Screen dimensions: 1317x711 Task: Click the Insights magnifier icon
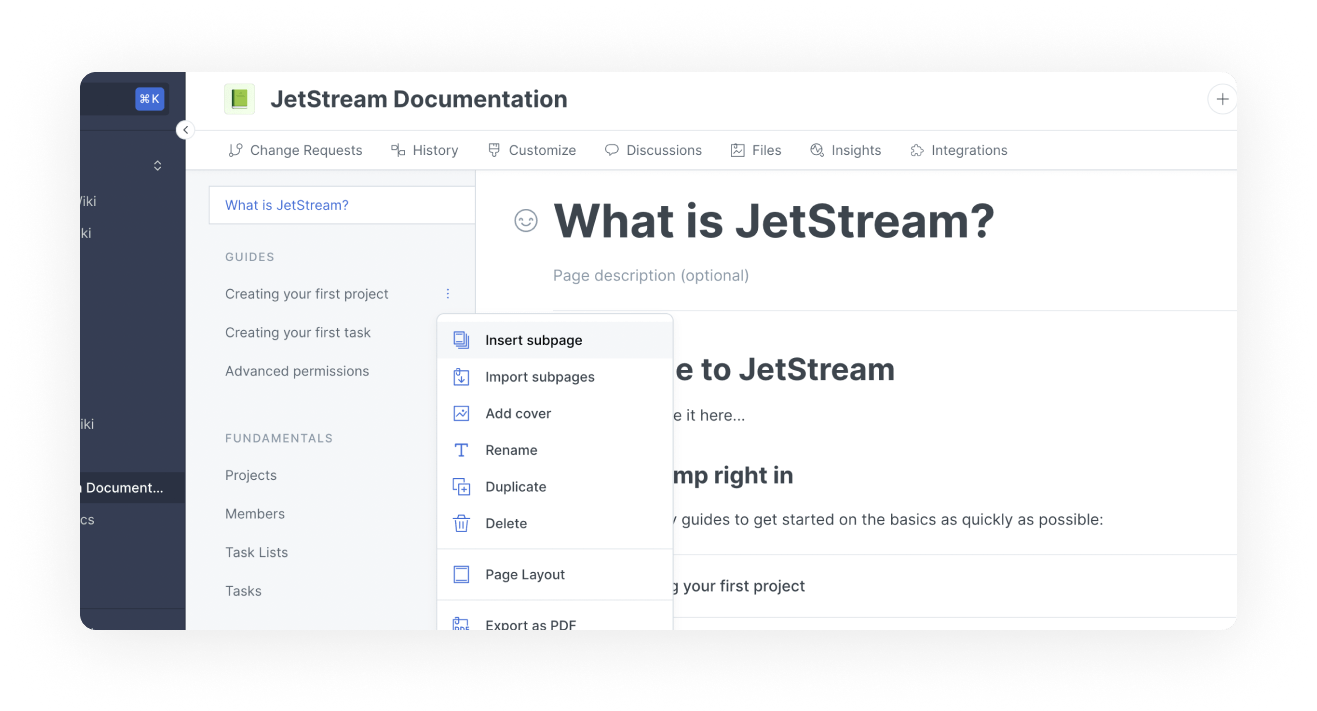[817, 150]
